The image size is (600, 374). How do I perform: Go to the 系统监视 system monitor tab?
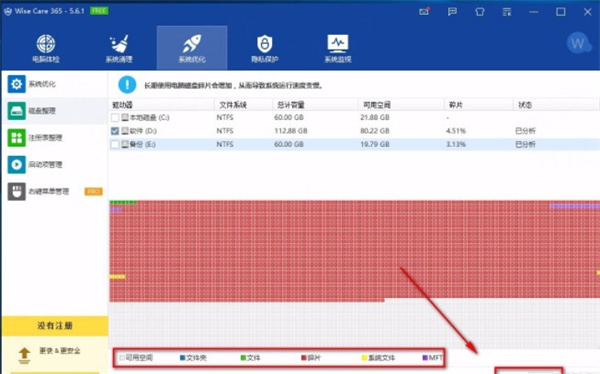click(x=338, y=48)
